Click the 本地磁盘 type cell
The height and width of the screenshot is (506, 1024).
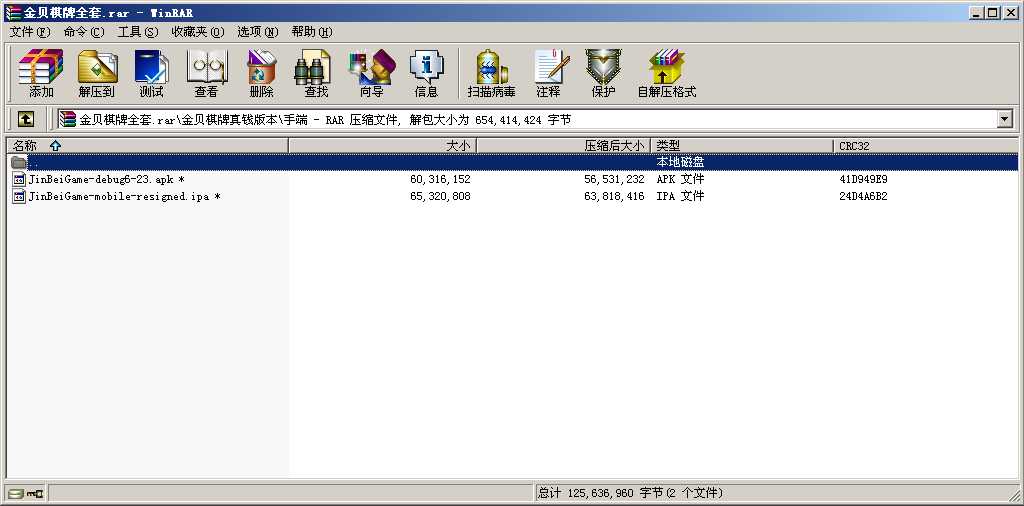click(x=680, y=162)
